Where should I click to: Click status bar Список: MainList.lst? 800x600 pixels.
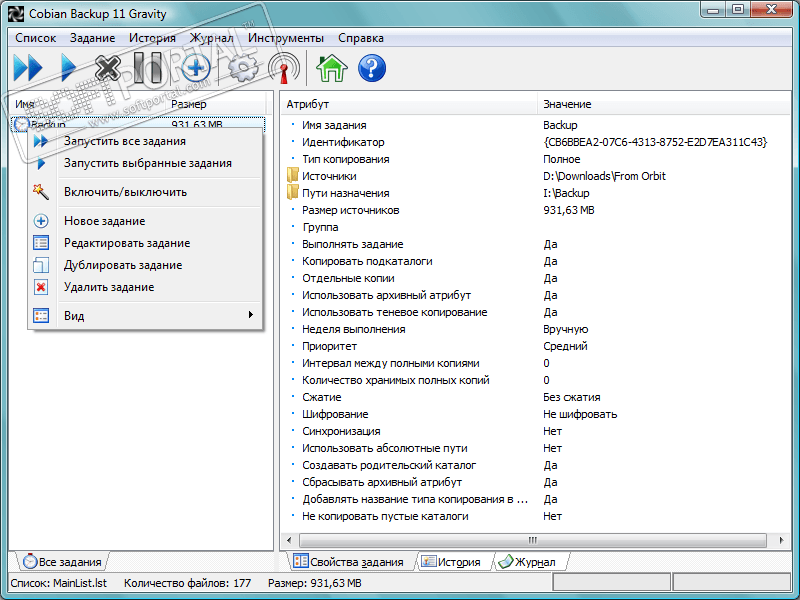59,583
